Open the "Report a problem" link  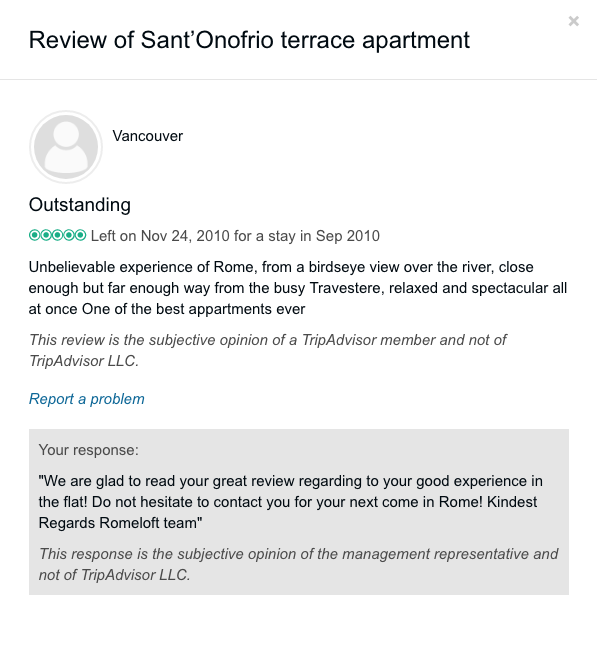tap(86, 399)
